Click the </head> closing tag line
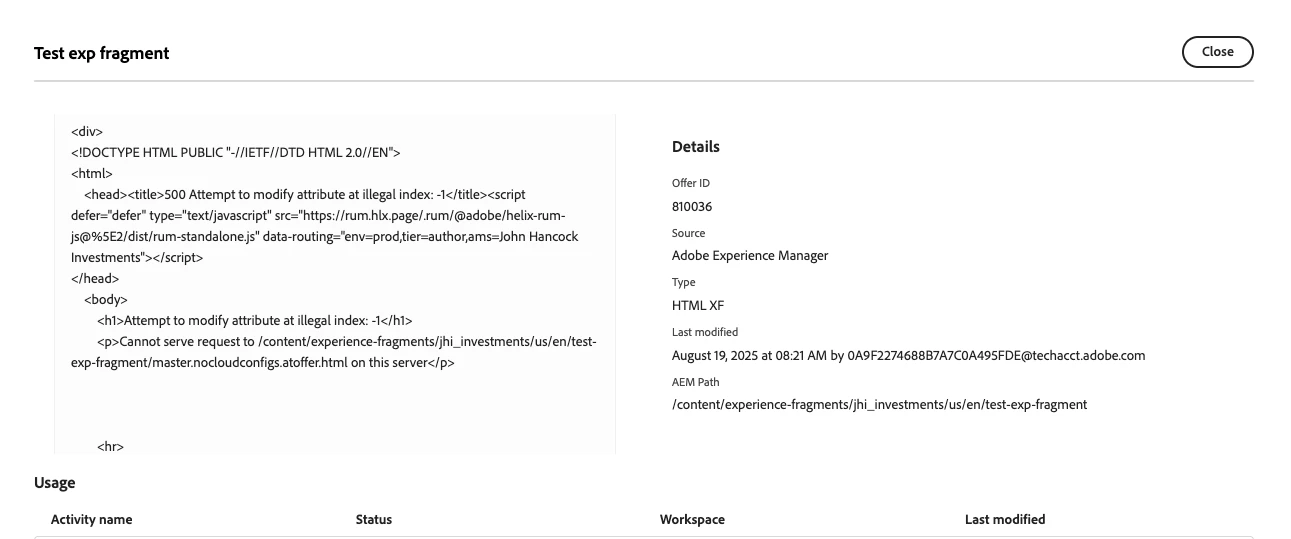 point(95,278)
